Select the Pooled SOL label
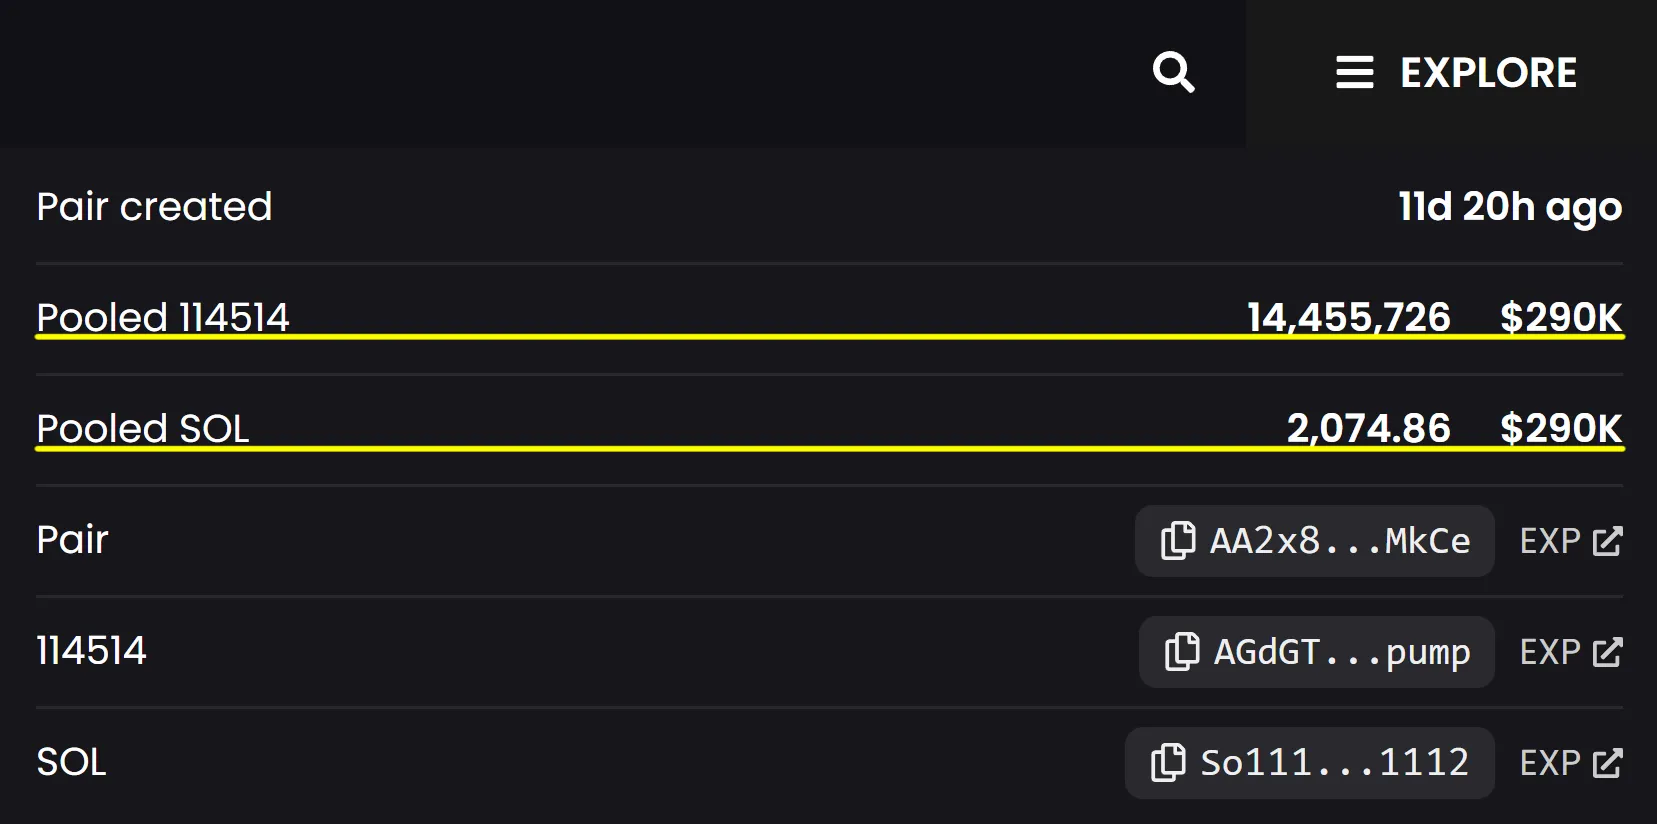The height and width of the screenshot is (824, 1657). [x=143, y=428]
